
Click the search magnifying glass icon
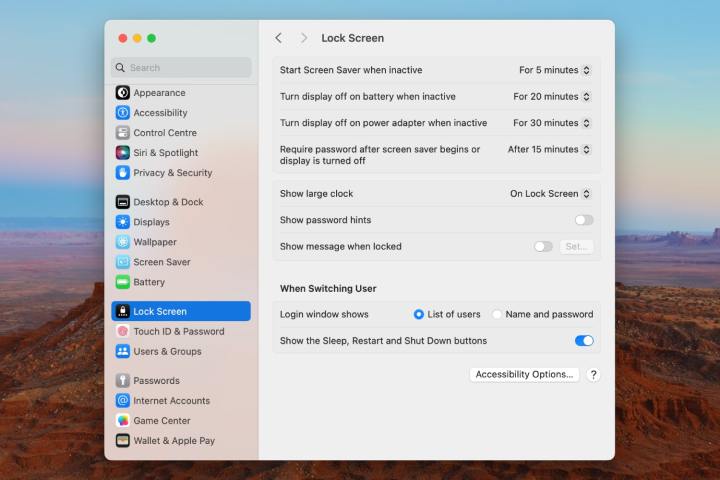point(120,68)
